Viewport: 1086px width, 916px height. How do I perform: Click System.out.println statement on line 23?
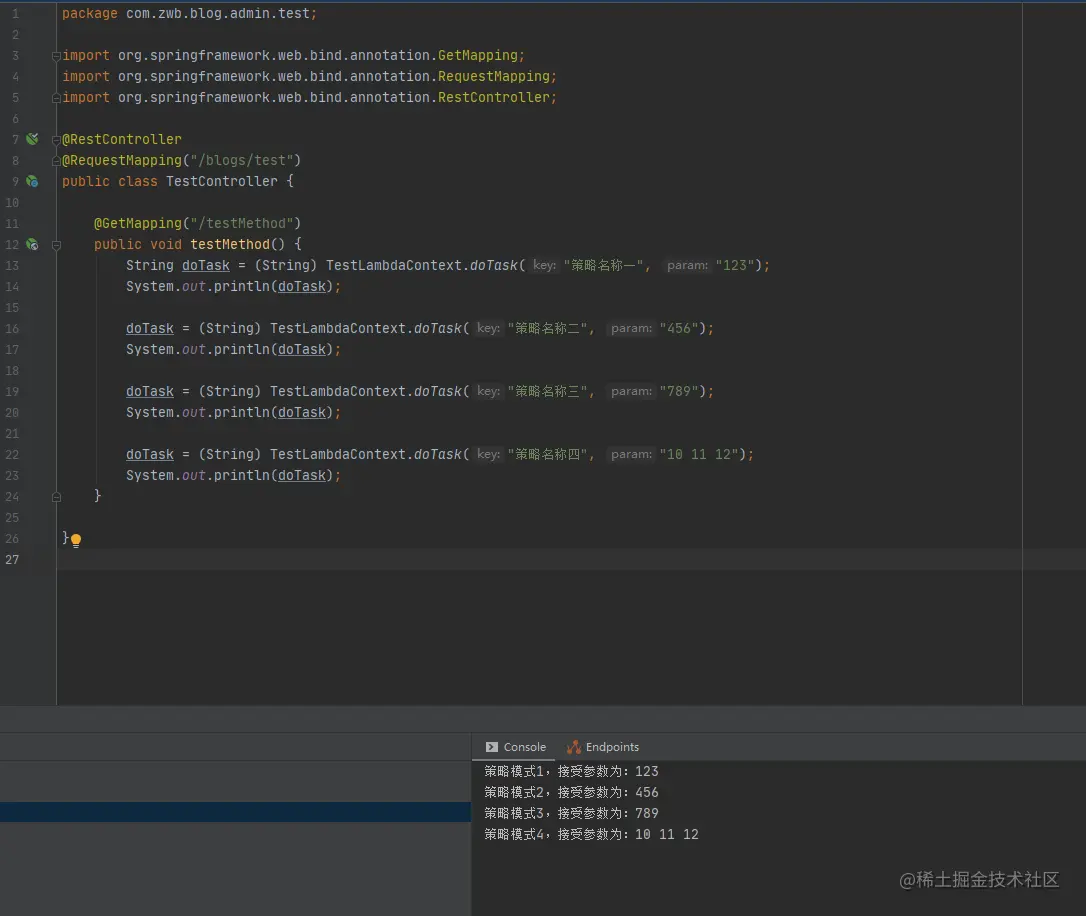coord(233,476)
